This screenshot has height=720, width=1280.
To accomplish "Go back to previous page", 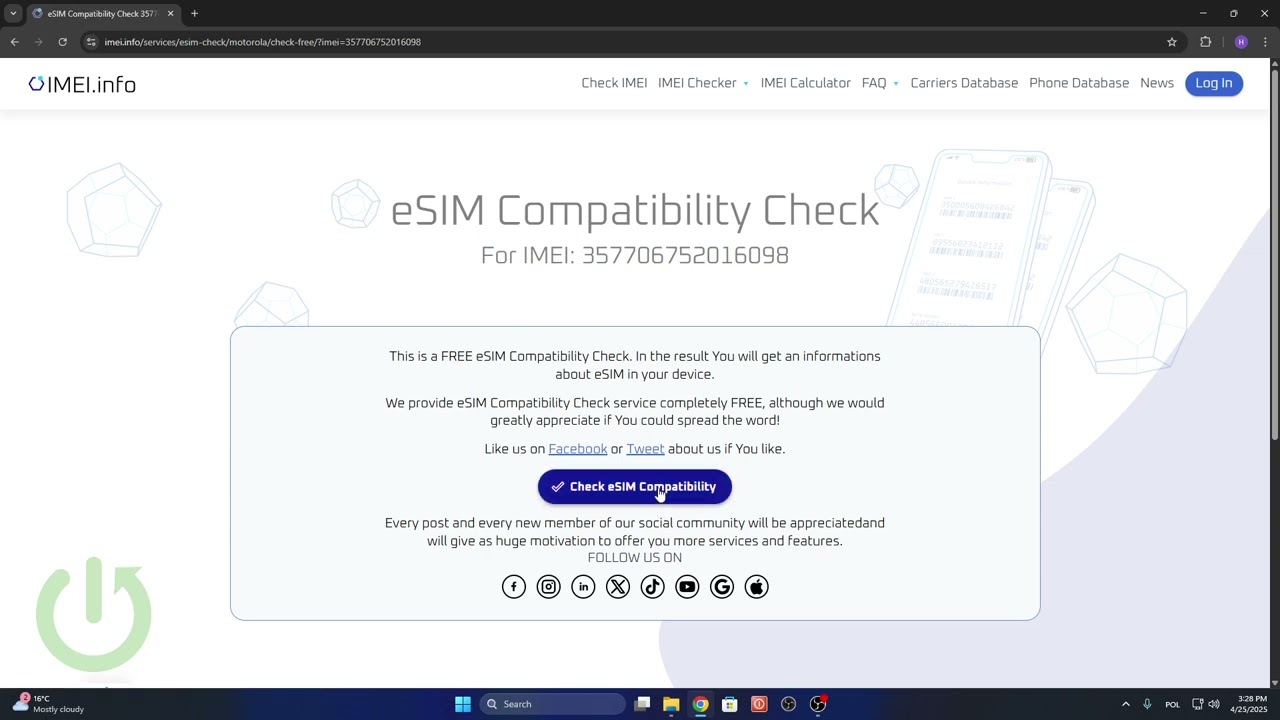I will [14, 42].
